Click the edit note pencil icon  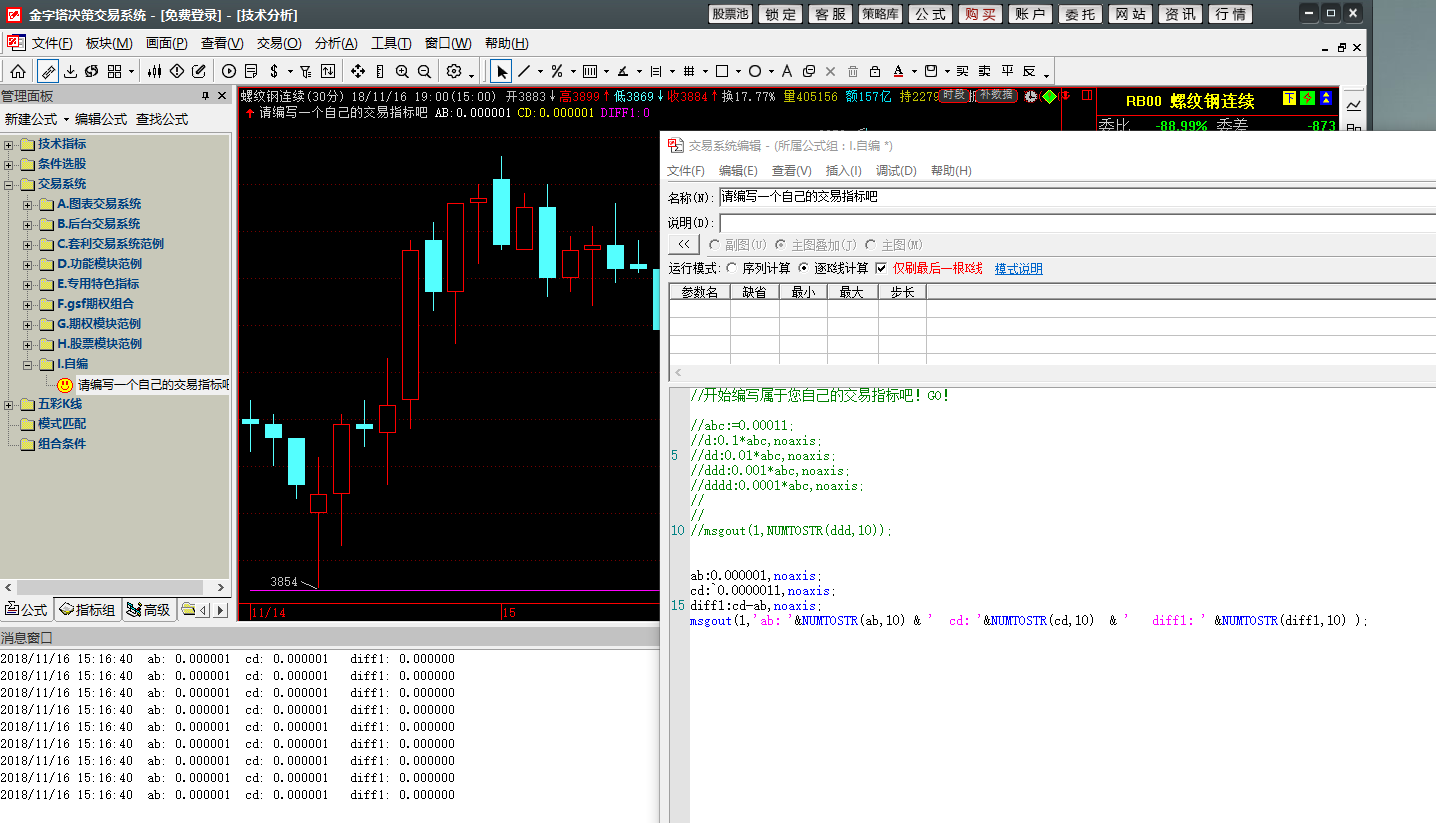(199, 71)
